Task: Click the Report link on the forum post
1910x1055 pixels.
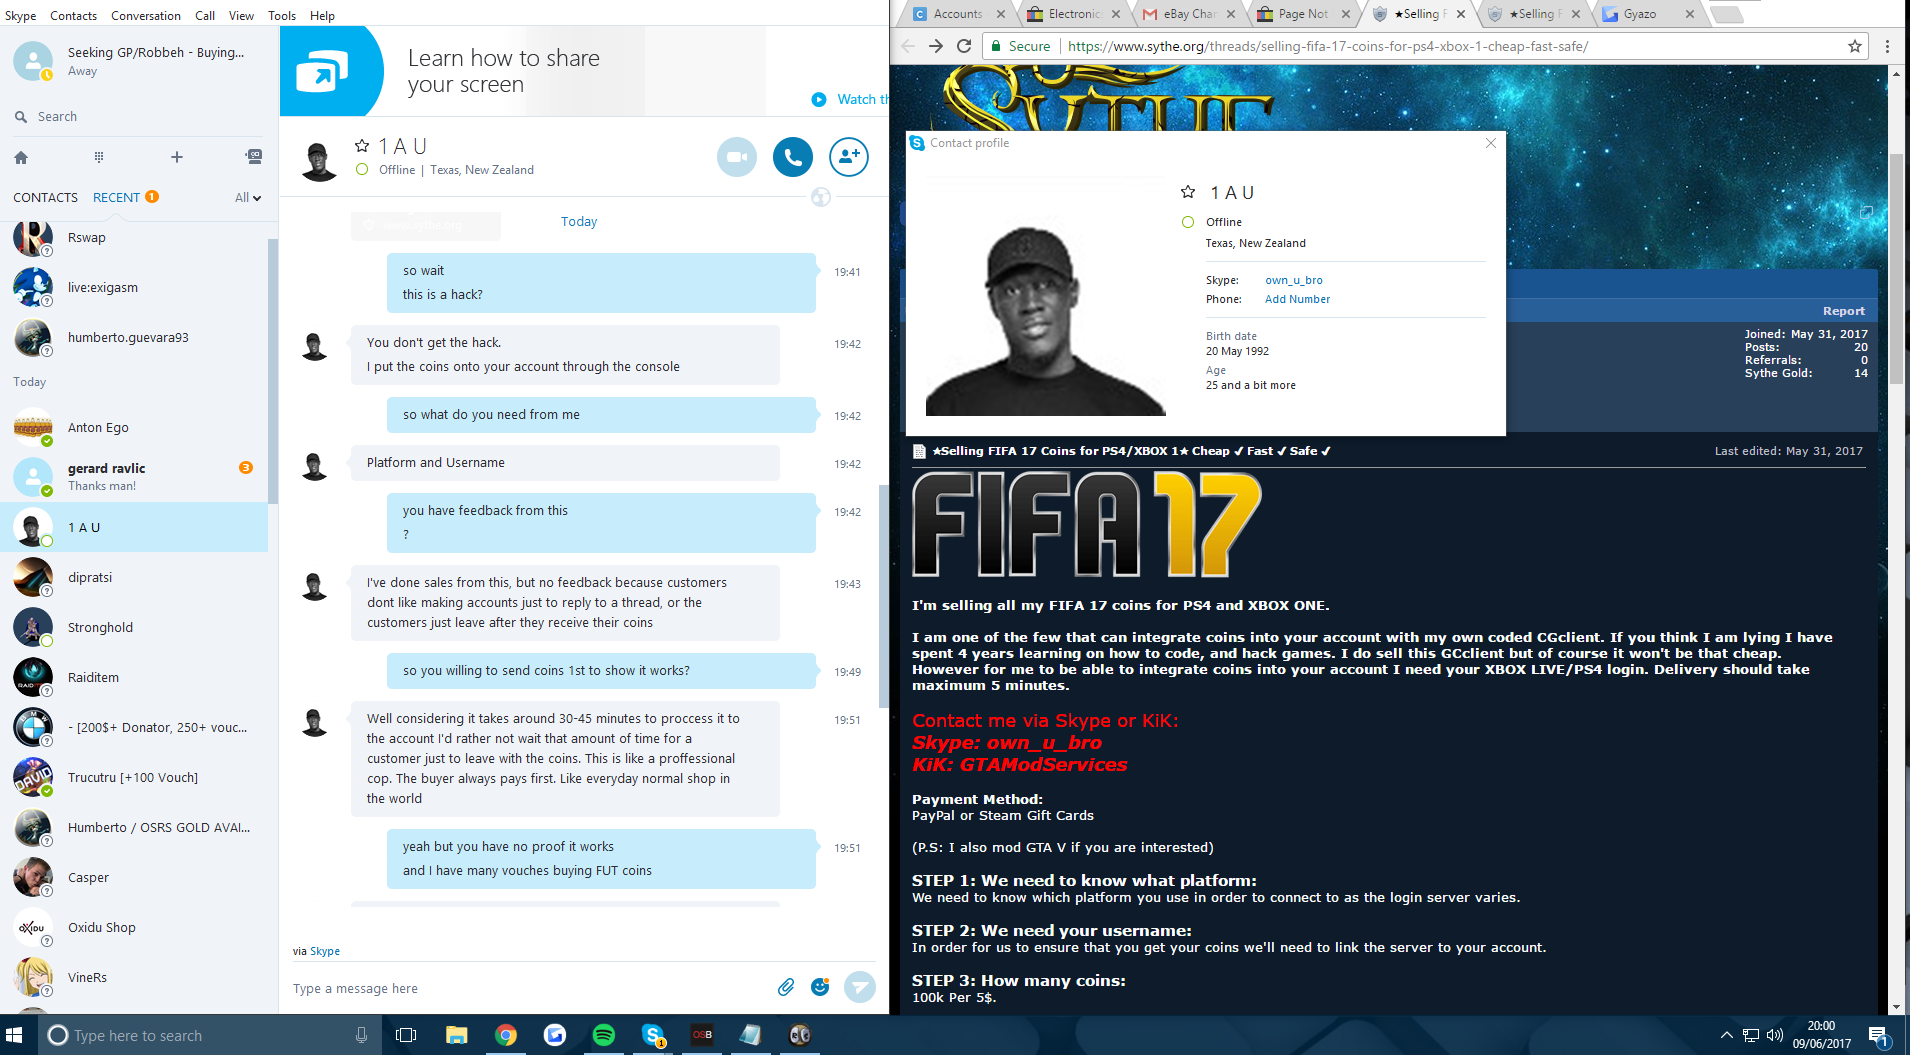Action: pyautogui.click(x=1843, y=311)
